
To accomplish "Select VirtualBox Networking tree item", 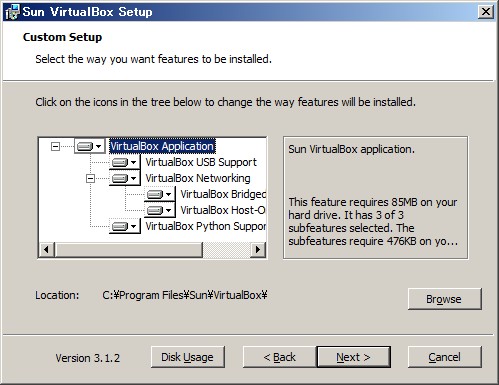I will 198,178.
